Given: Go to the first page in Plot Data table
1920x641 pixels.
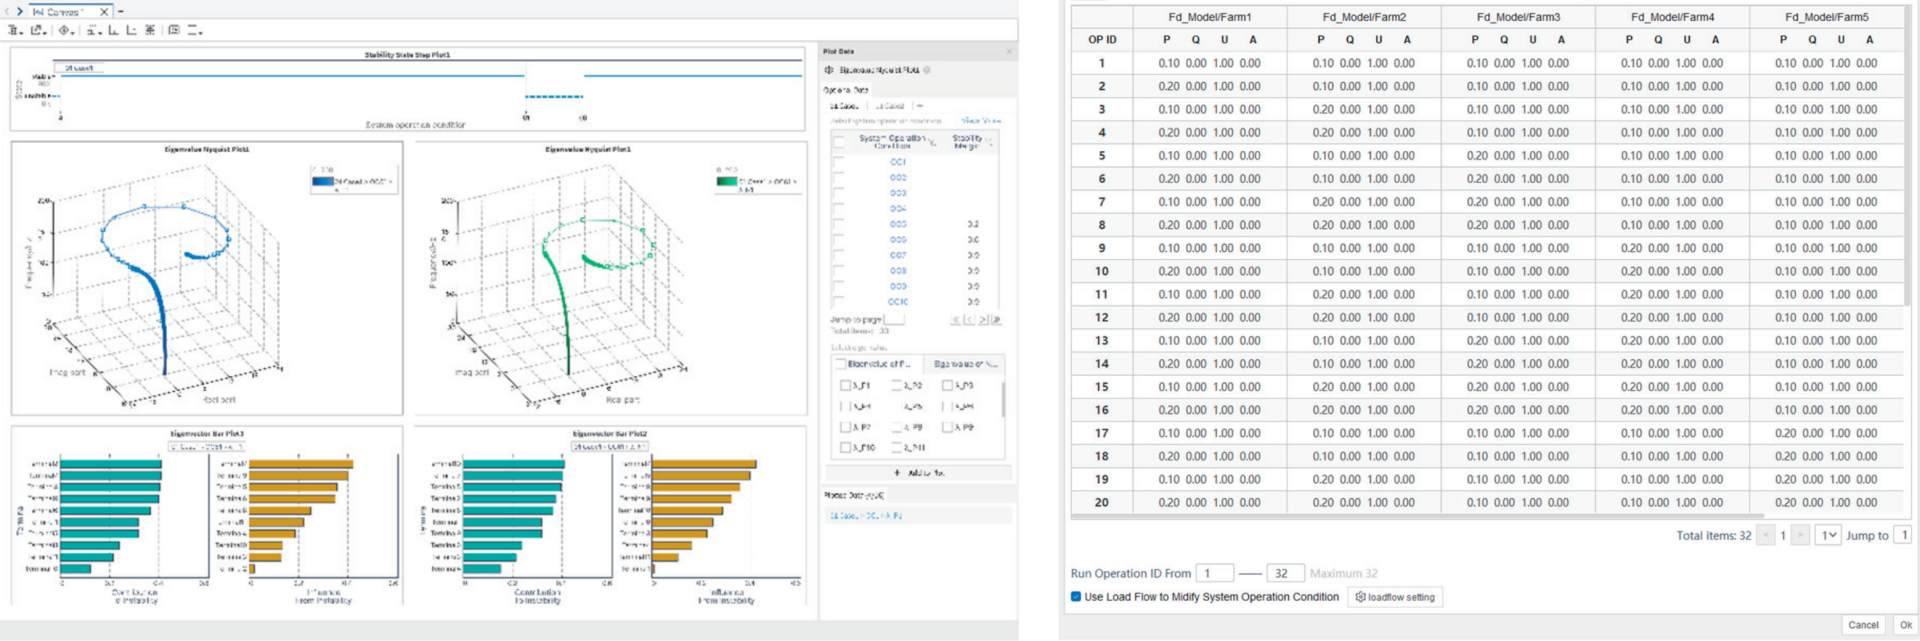Looking at the screenshot, I should [x=955, y=320].
